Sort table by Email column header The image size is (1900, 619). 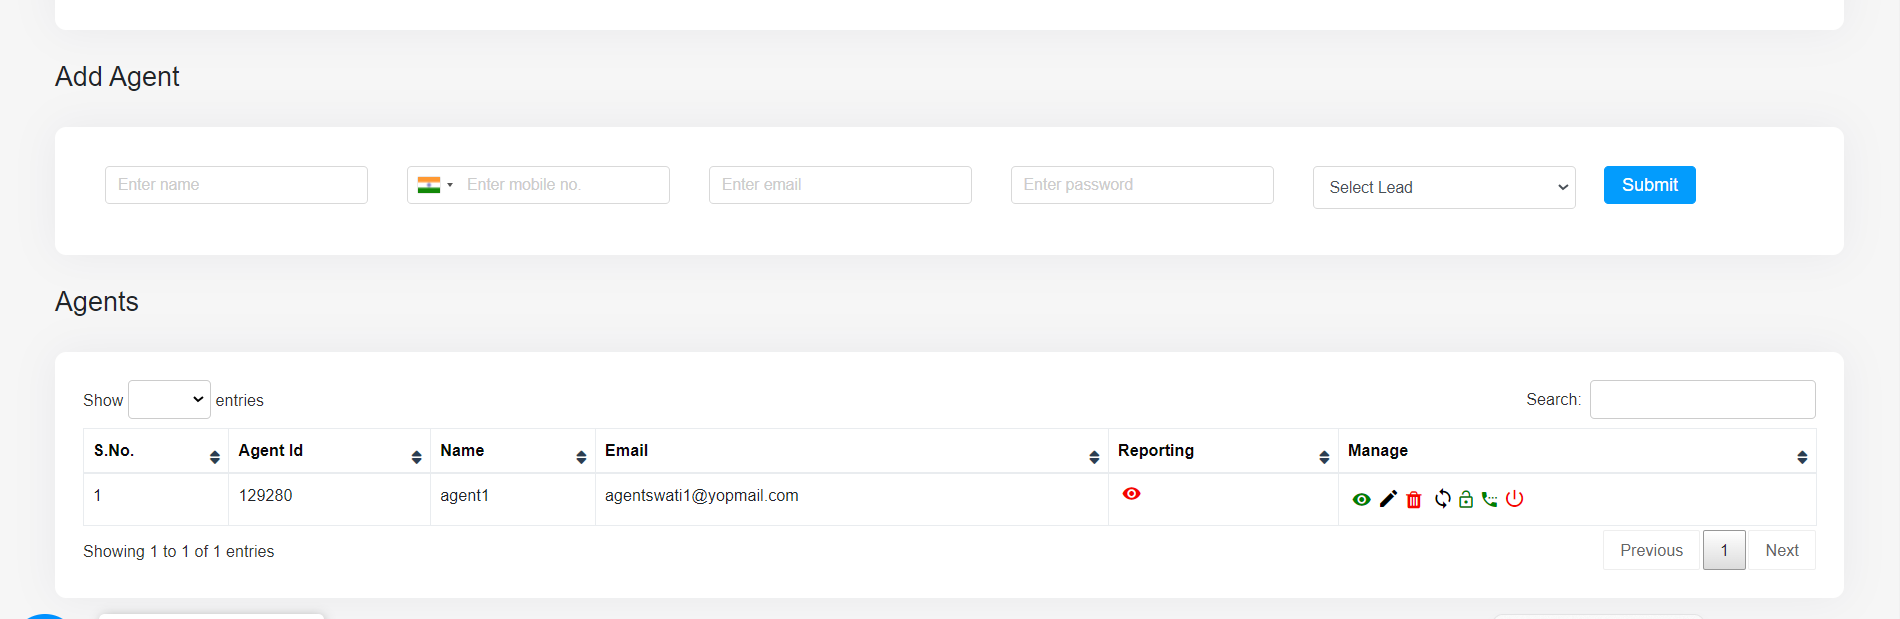(x=851, y=451)
